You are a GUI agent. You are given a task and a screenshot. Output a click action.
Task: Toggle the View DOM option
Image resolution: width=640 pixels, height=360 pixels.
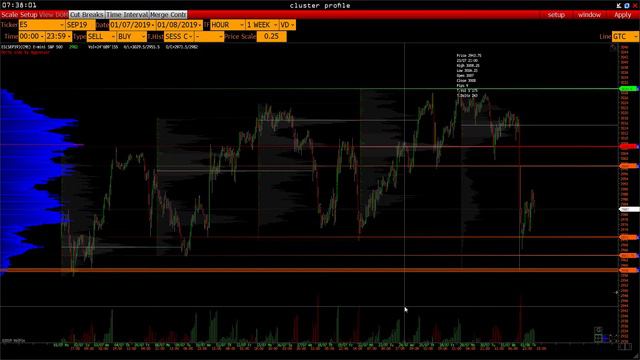(x=53, y=15)
